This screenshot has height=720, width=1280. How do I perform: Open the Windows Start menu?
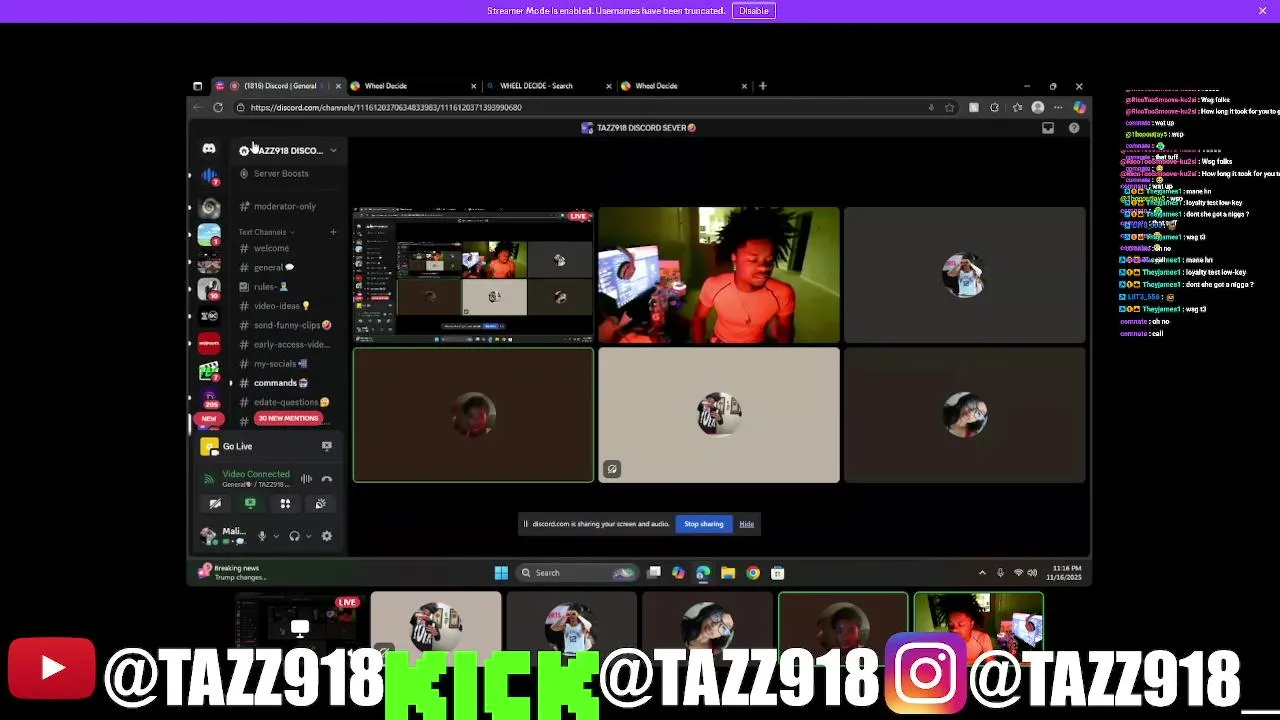(x=501, y=573)
